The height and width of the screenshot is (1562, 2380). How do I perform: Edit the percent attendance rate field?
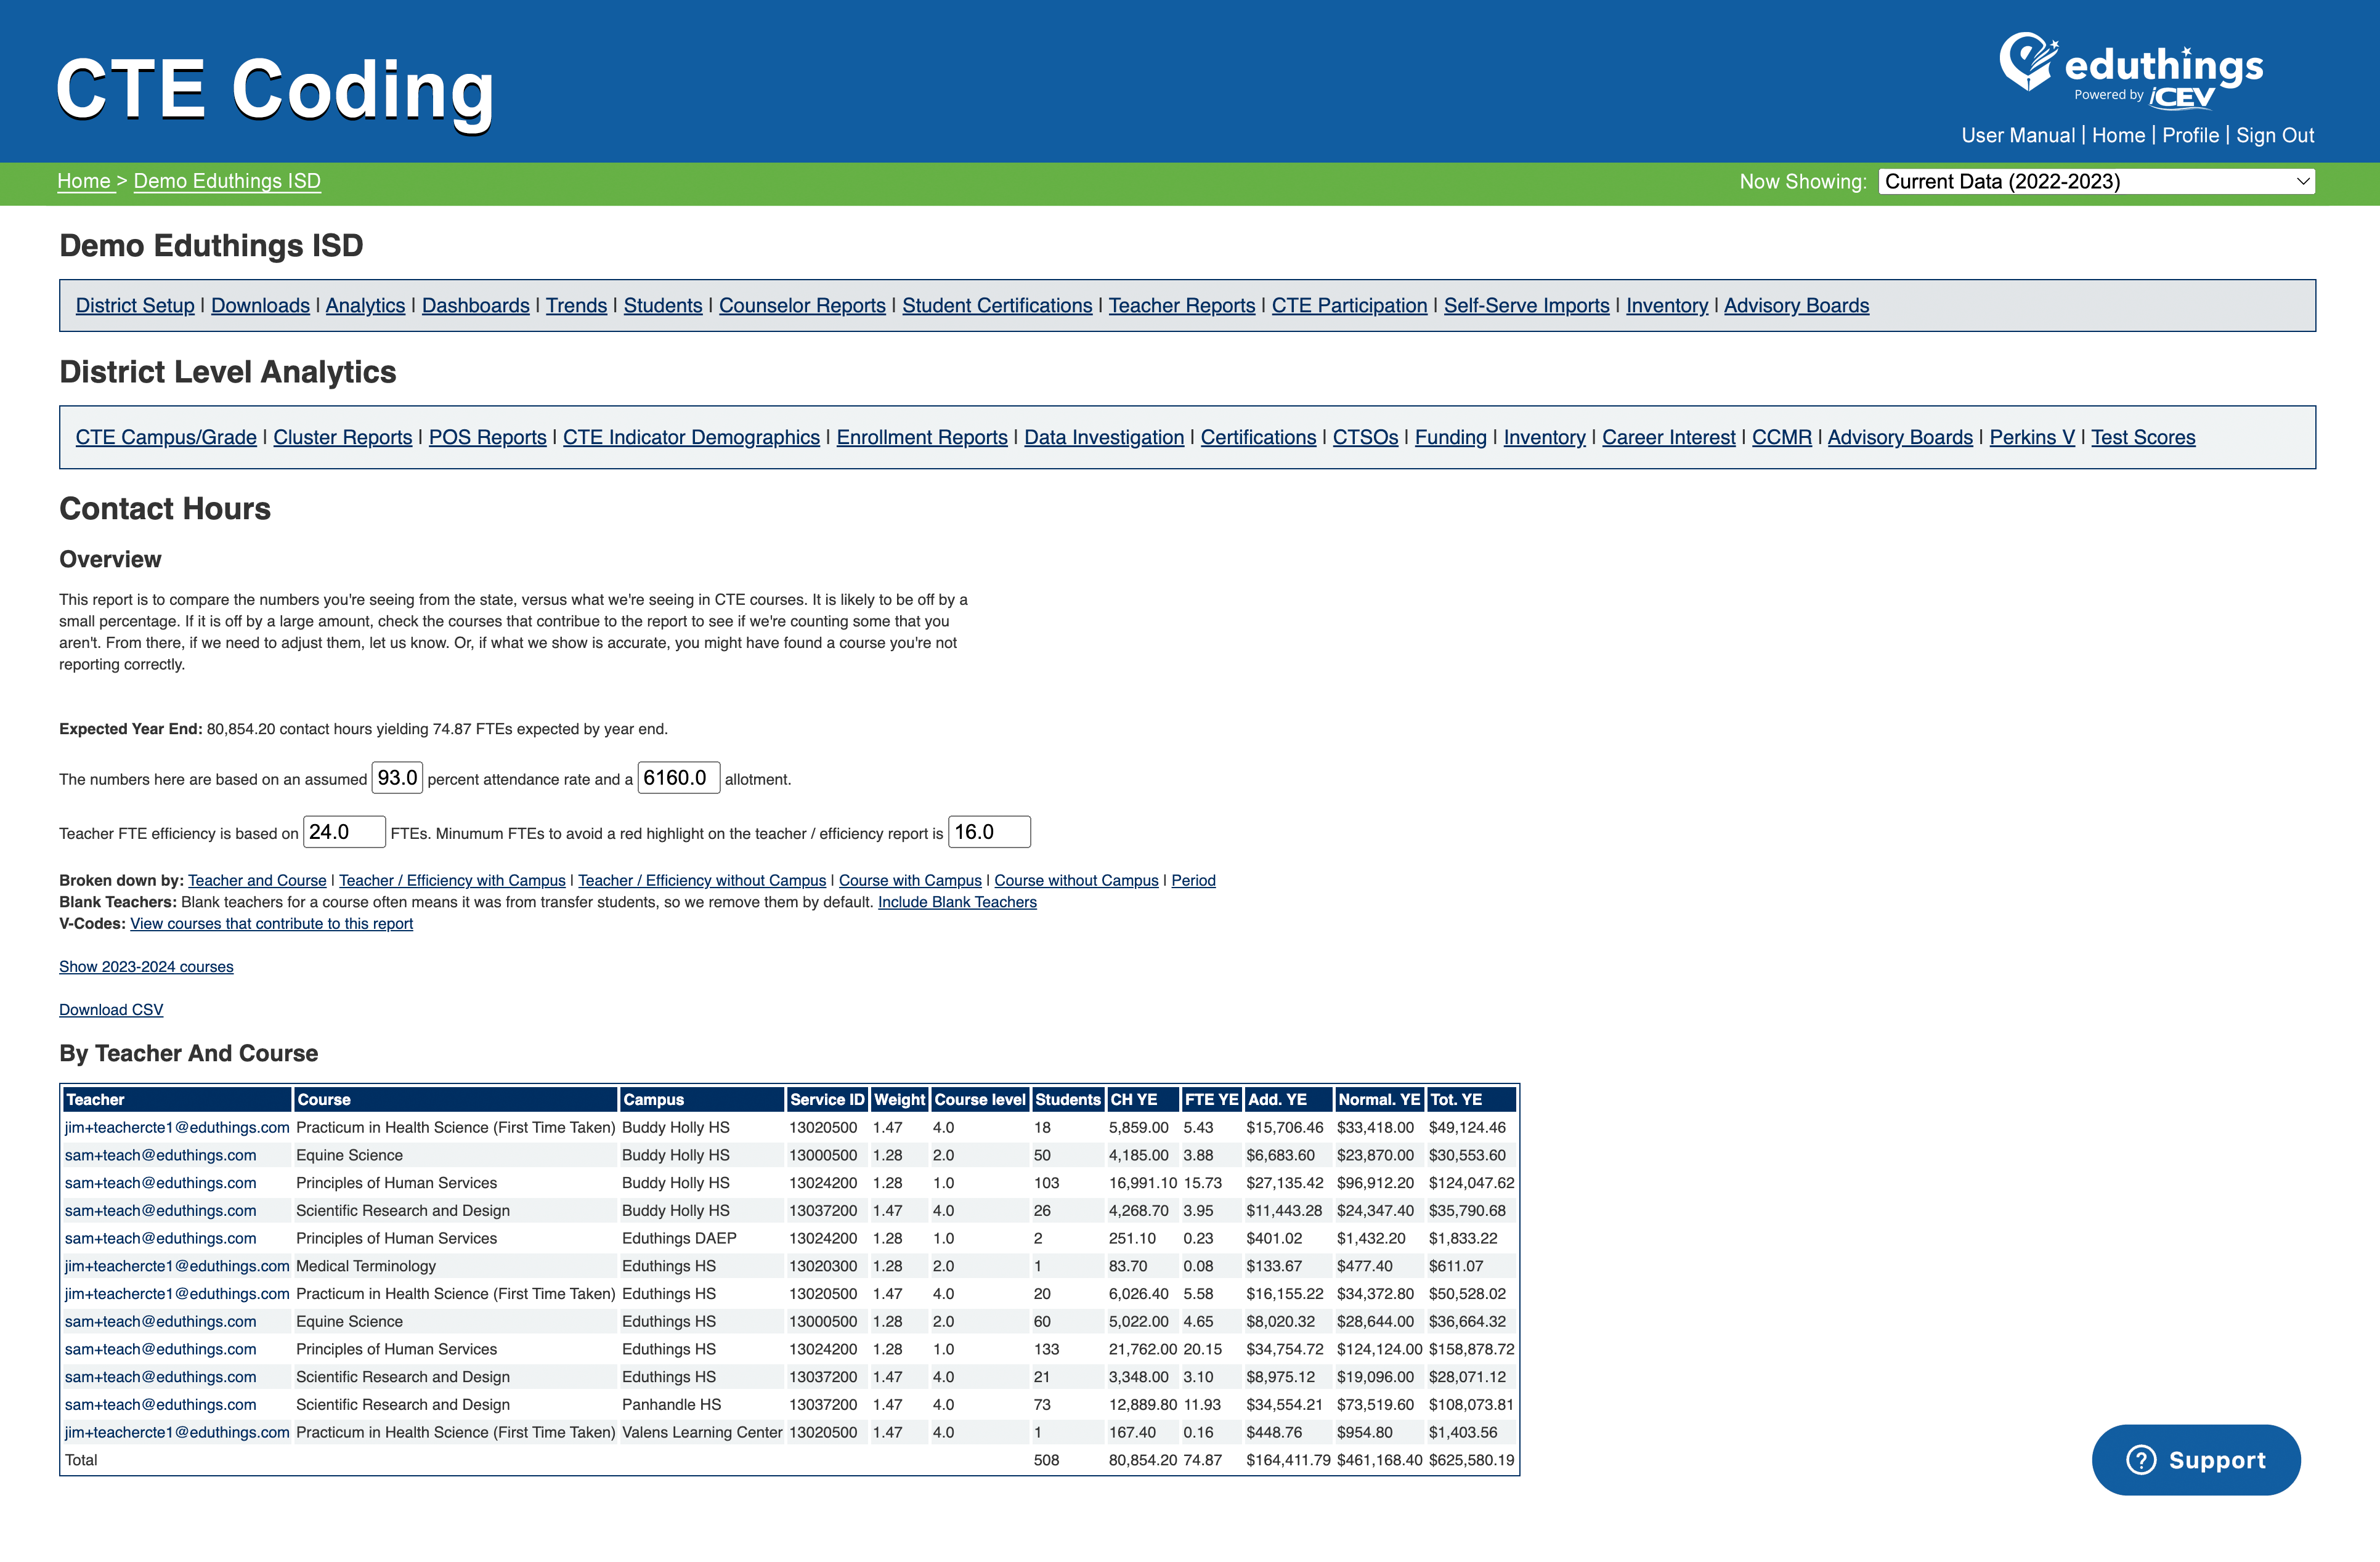397,777
